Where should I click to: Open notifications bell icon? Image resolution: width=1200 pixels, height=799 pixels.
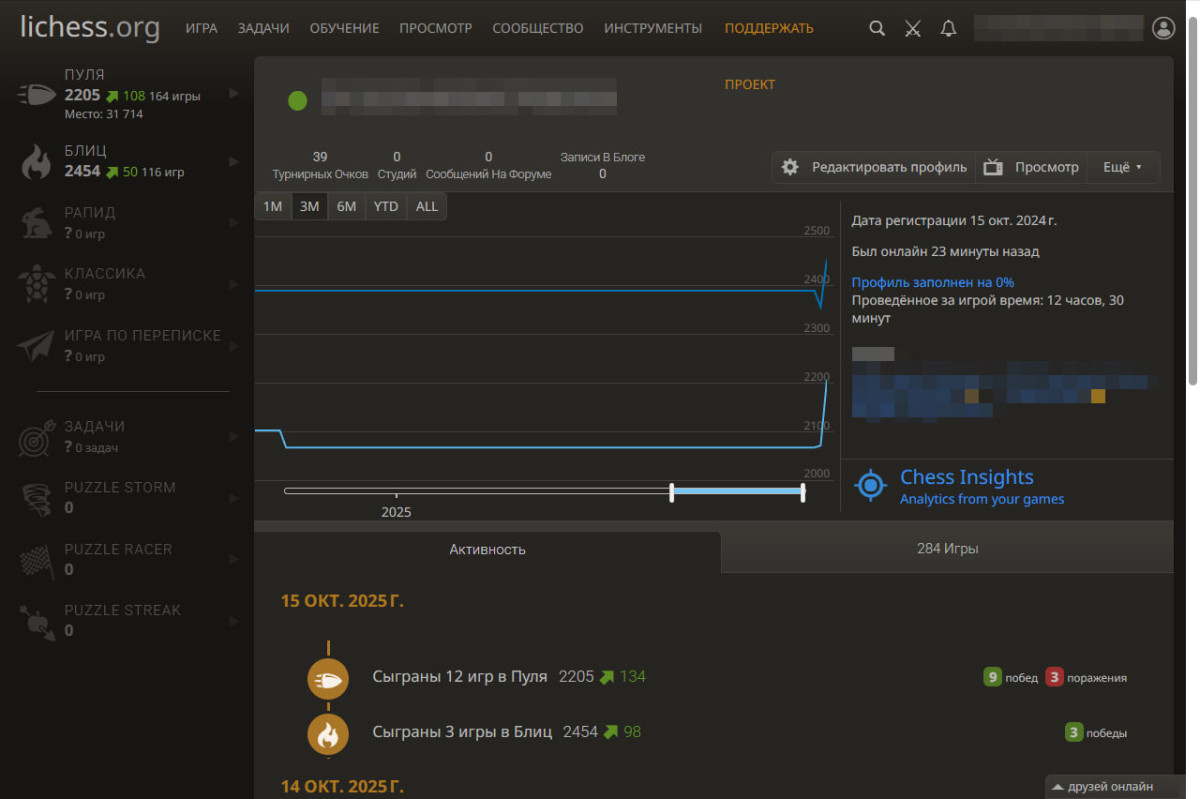[x=948, y=29]
